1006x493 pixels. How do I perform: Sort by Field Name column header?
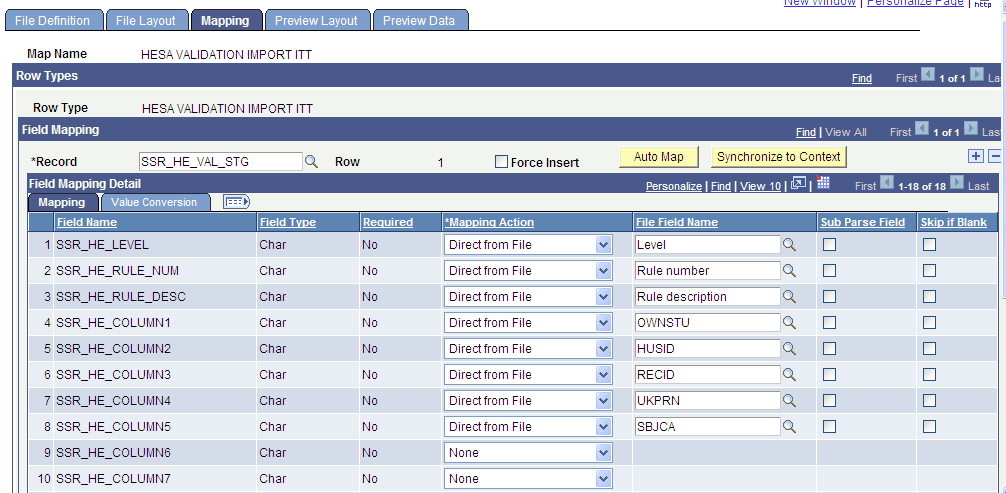tap(87, 222)
